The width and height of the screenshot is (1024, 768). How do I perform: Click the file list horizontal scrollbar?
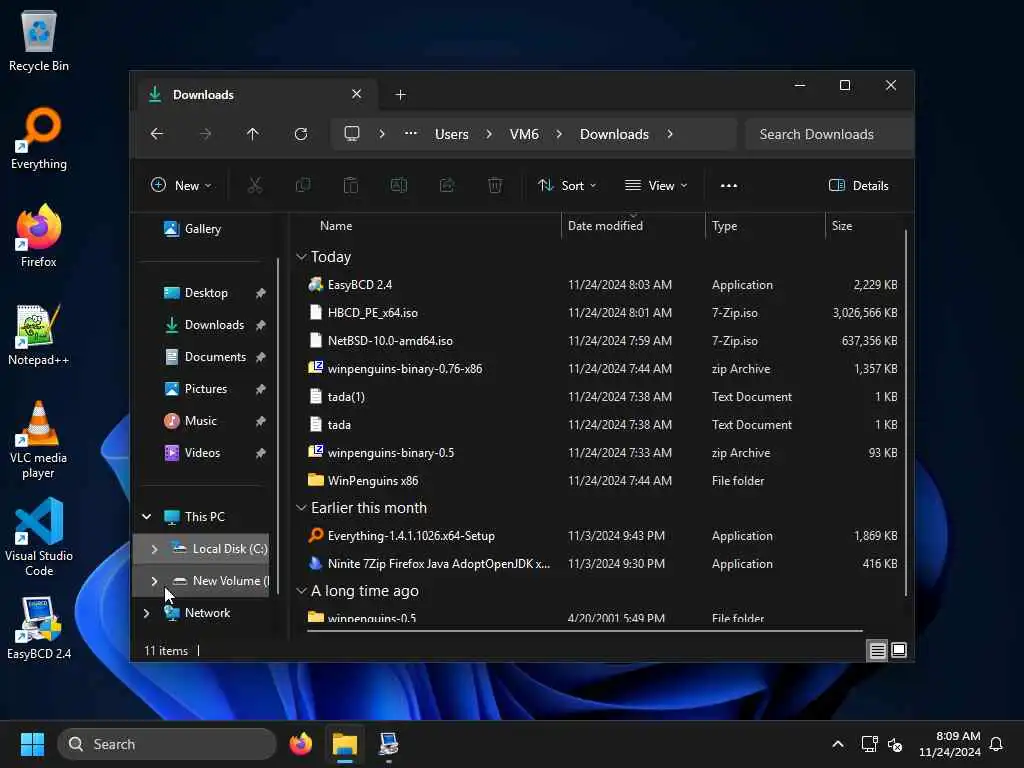point(584,631)
